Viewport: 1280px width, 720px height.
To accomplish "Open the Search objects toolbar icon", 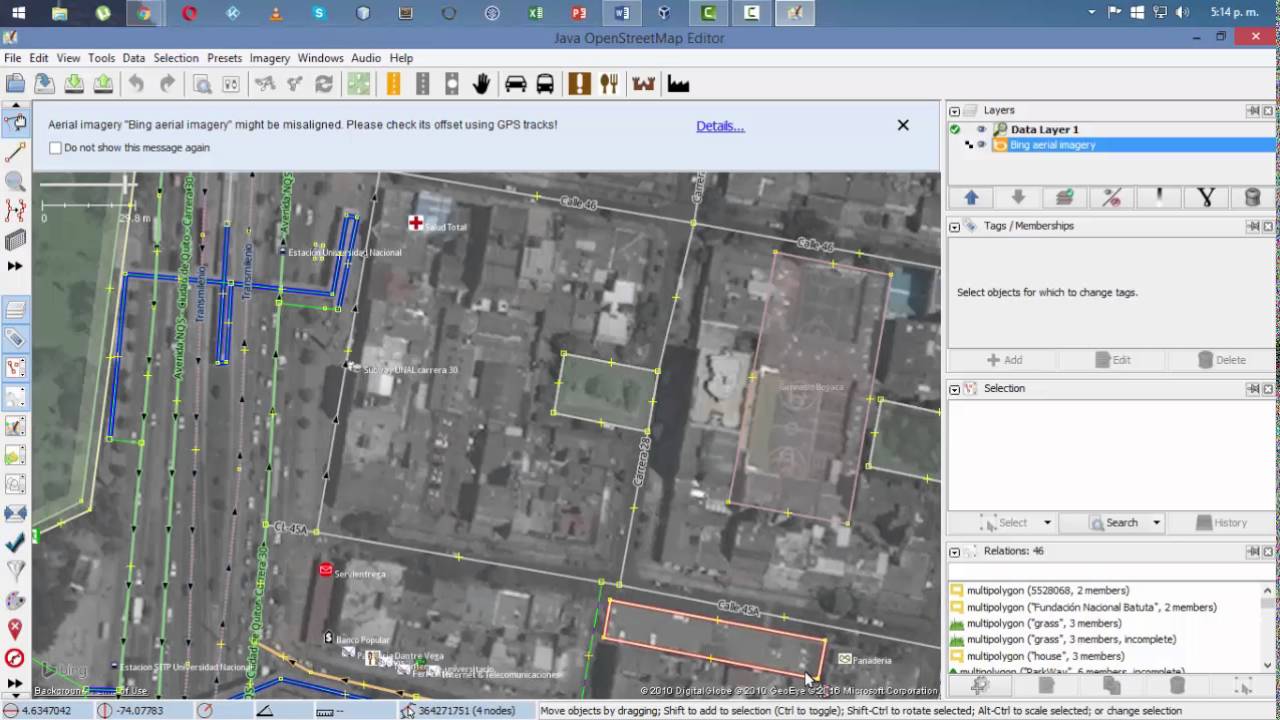I will [201, 84].
